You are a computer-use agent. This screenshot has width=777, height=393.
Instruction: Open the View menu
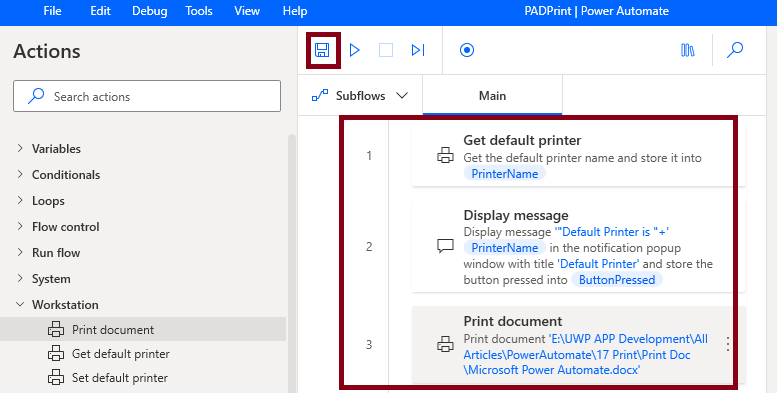[247, 11]
